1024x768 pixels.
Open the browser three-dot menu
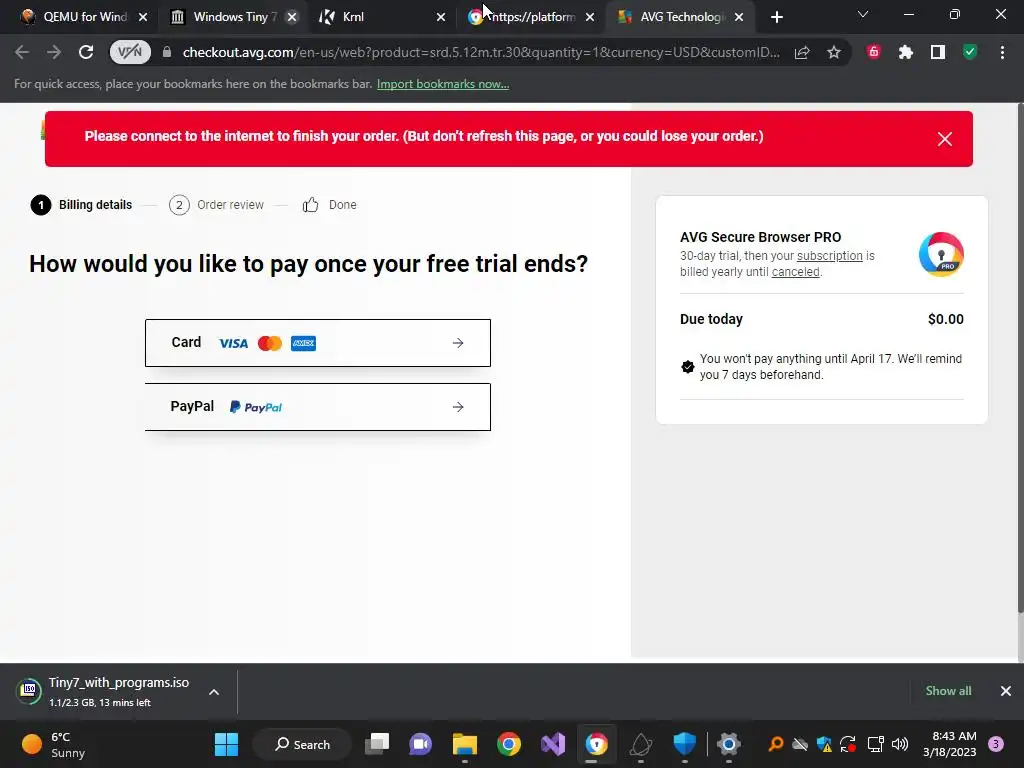[1002, 52]
